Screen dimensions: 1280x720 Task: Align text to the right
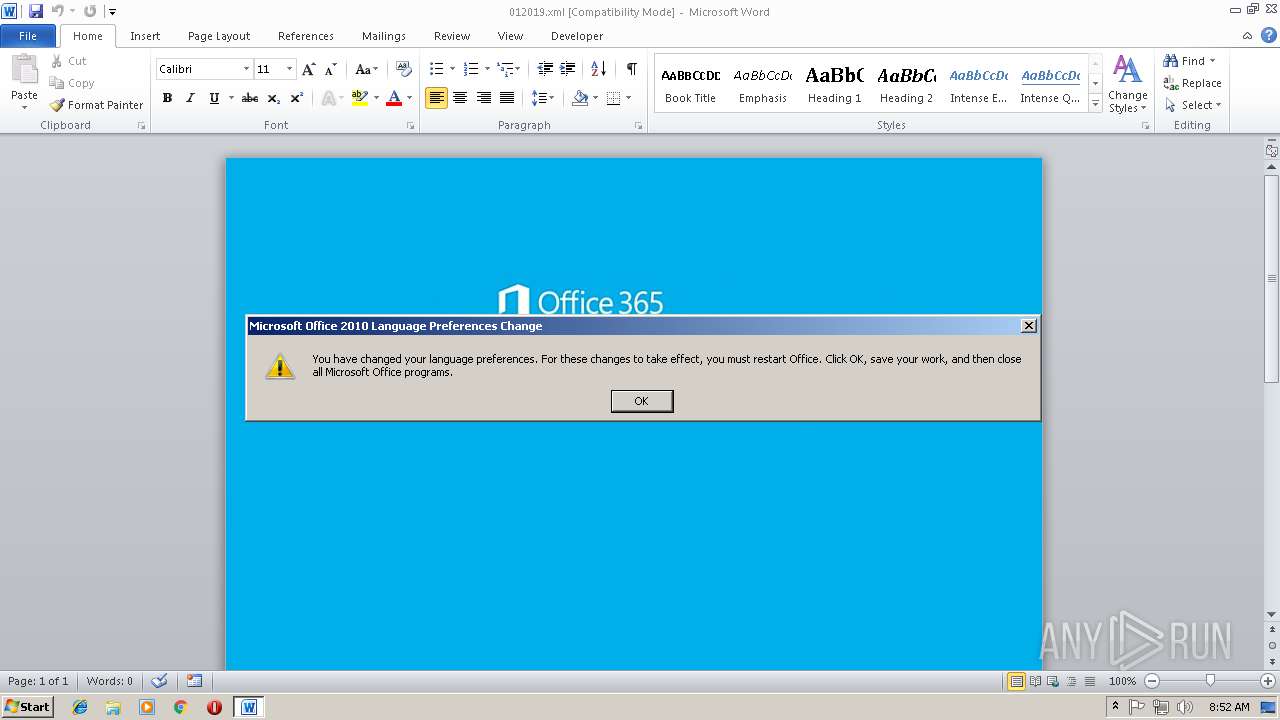click(484, 98)
